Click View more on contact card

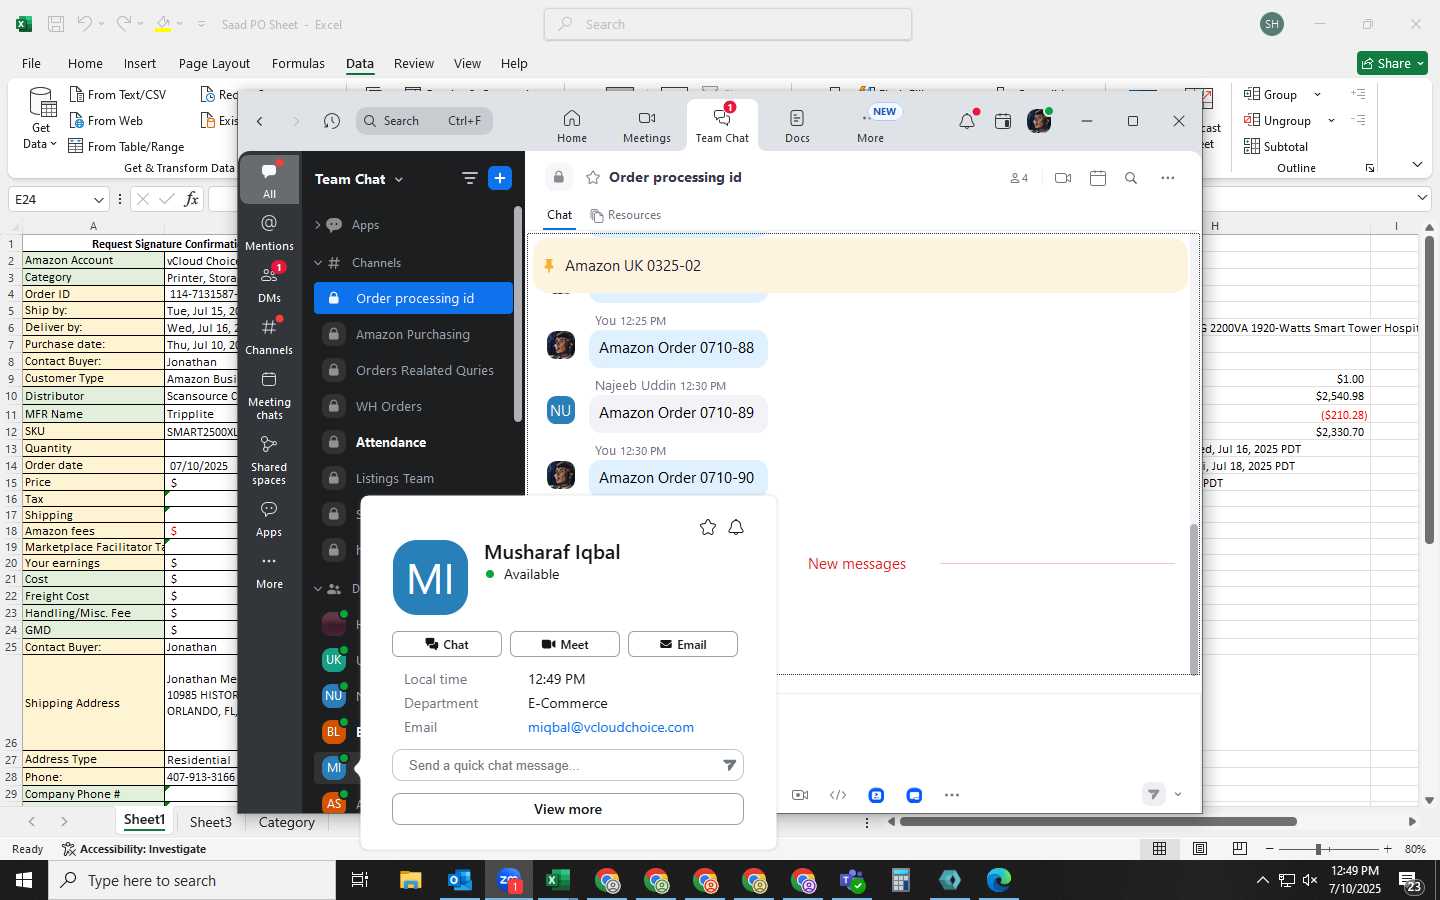(x=568, y=809)
